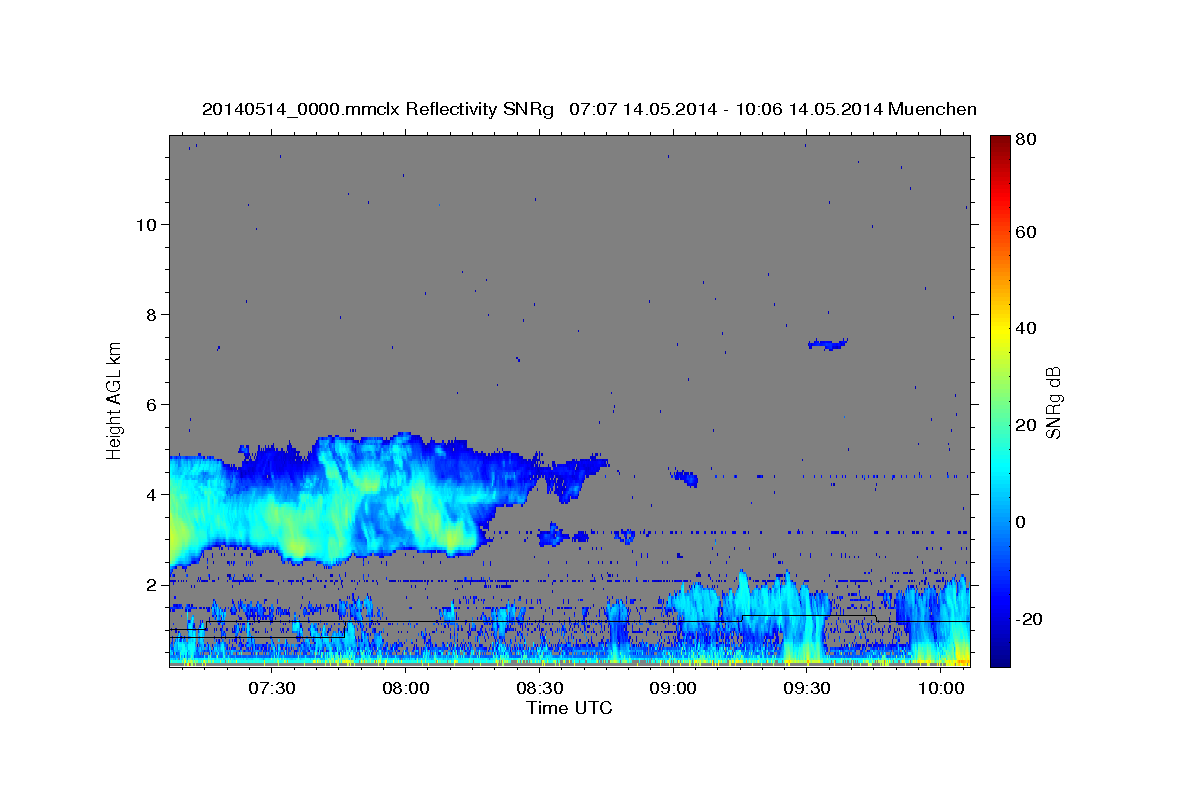The image size is (1200, 800).
Task: Click the colorbar value 20 above zero
Action: pos(1025,425)
